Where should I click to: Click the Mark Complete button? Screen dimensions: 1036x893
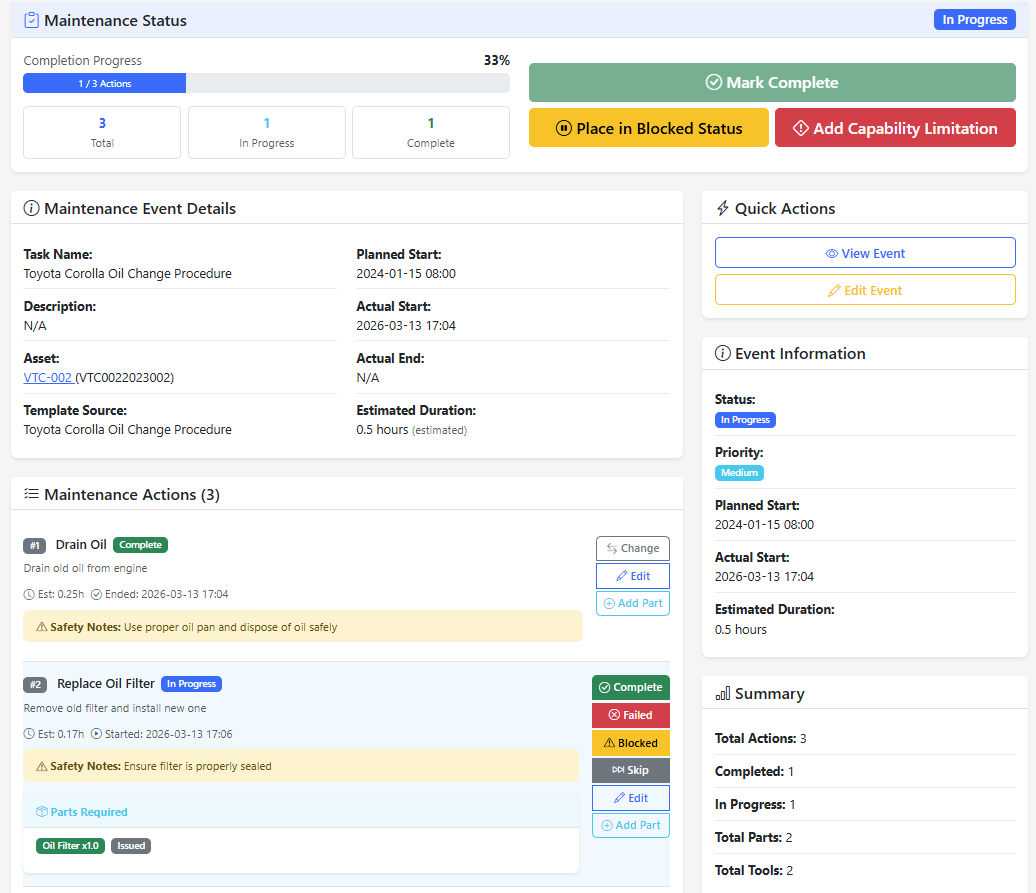772,83
